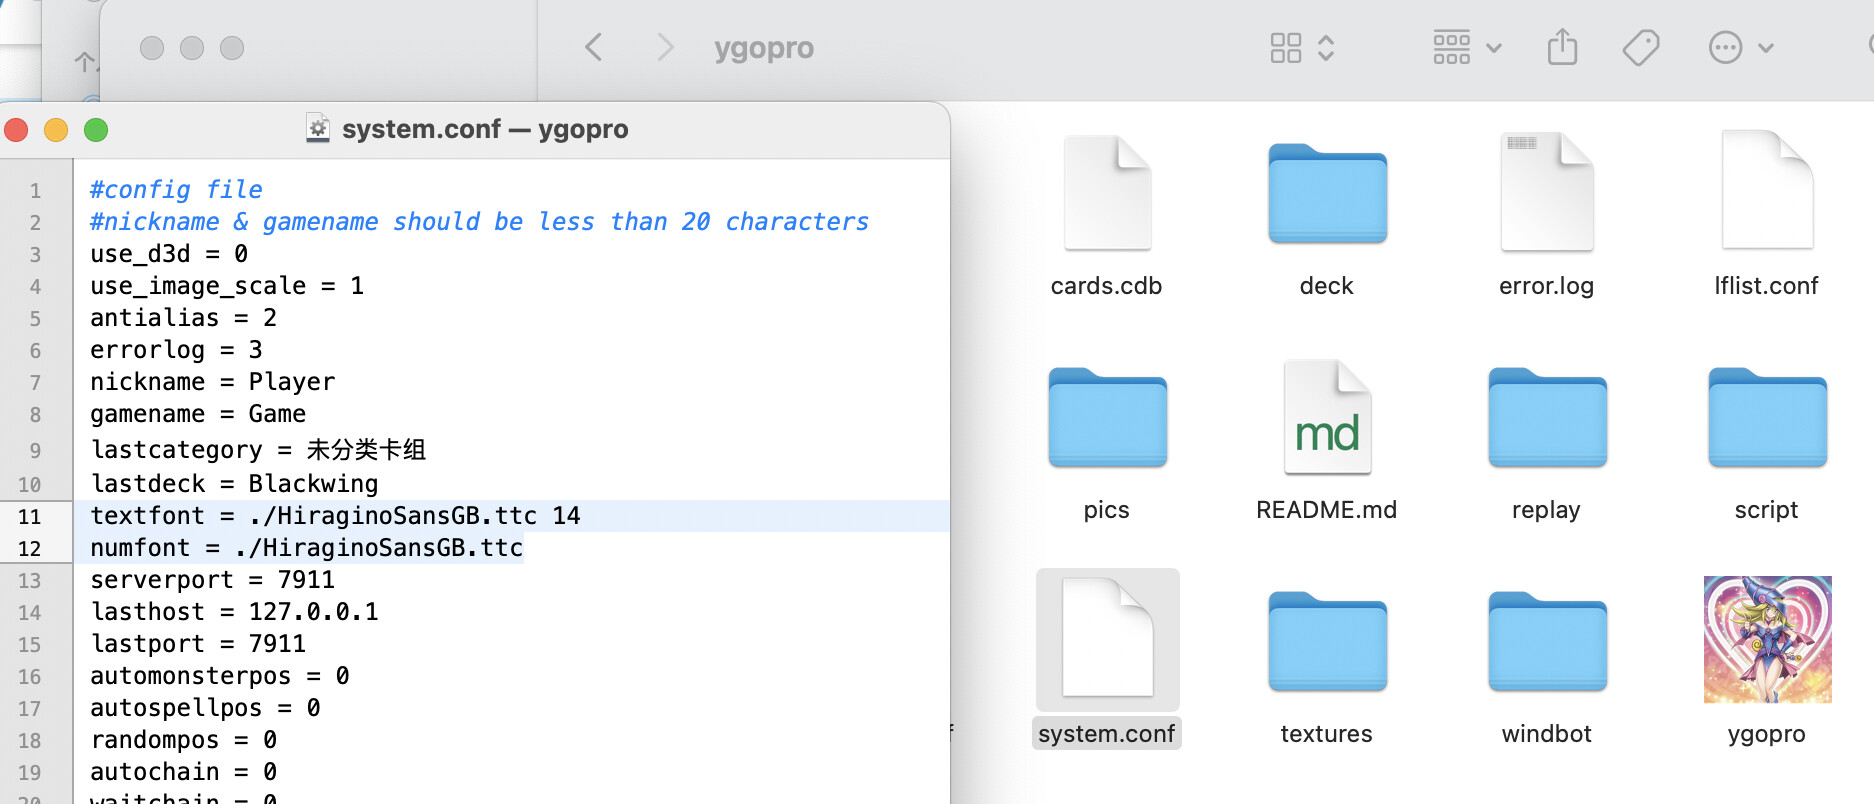Click the 'lastdeck = Blackwing' line
The image size is (1874, 804).
234,484
